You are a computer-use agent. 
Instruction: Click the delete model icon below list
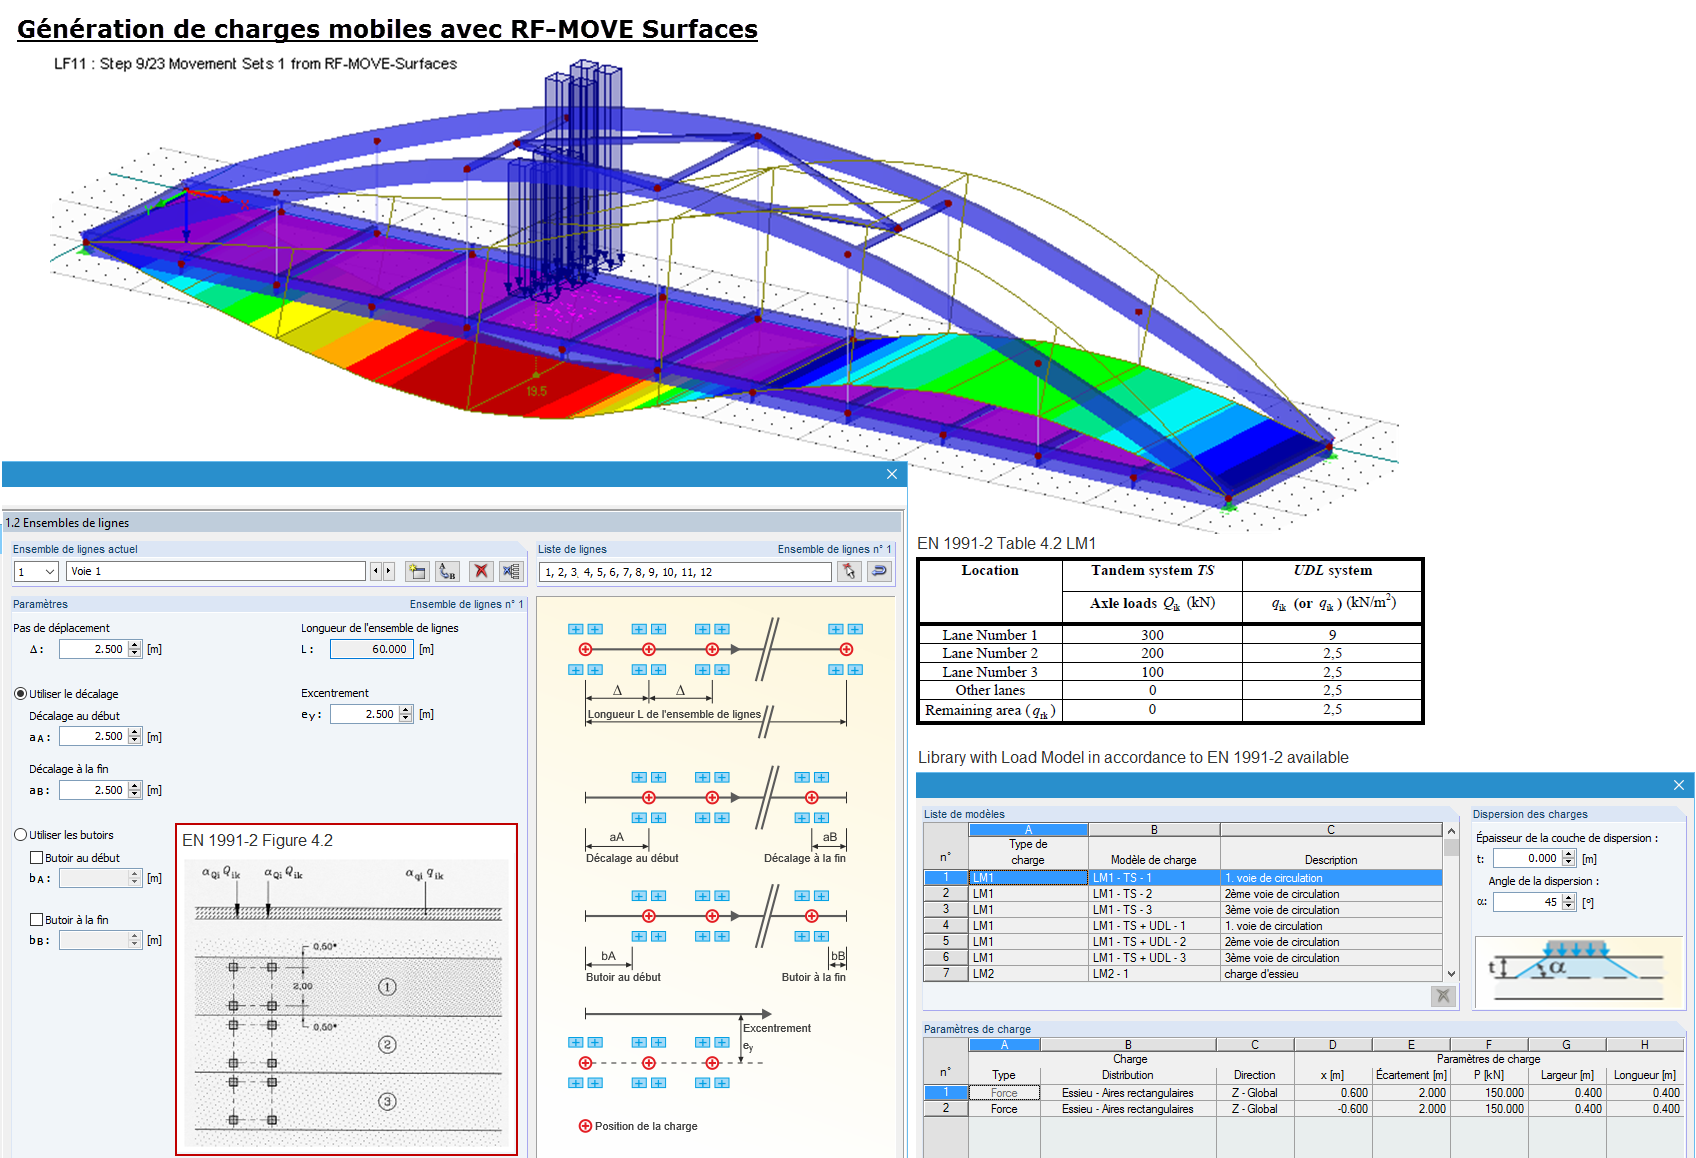1443,995
